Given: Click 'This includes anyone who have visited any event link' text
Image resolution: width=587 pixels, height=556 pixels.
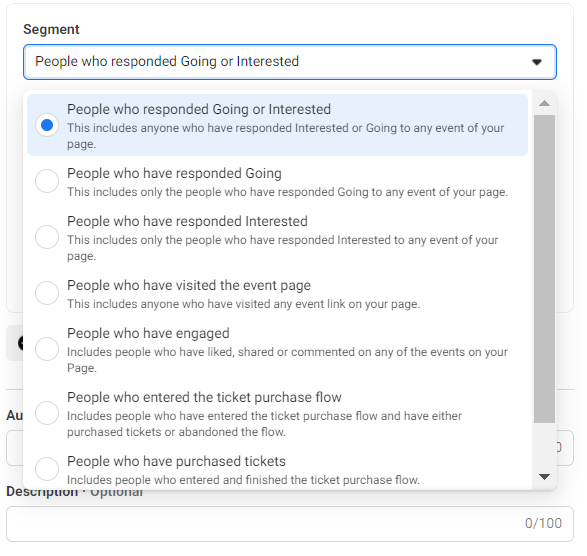Looking at the screenshot, I should (x=244, y=304).
